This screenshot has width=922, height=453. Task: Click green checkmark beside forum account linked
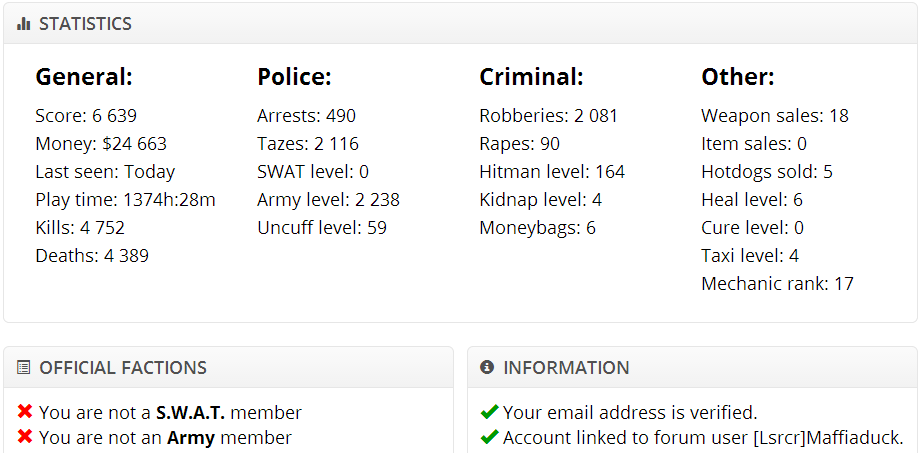(489, 437)
